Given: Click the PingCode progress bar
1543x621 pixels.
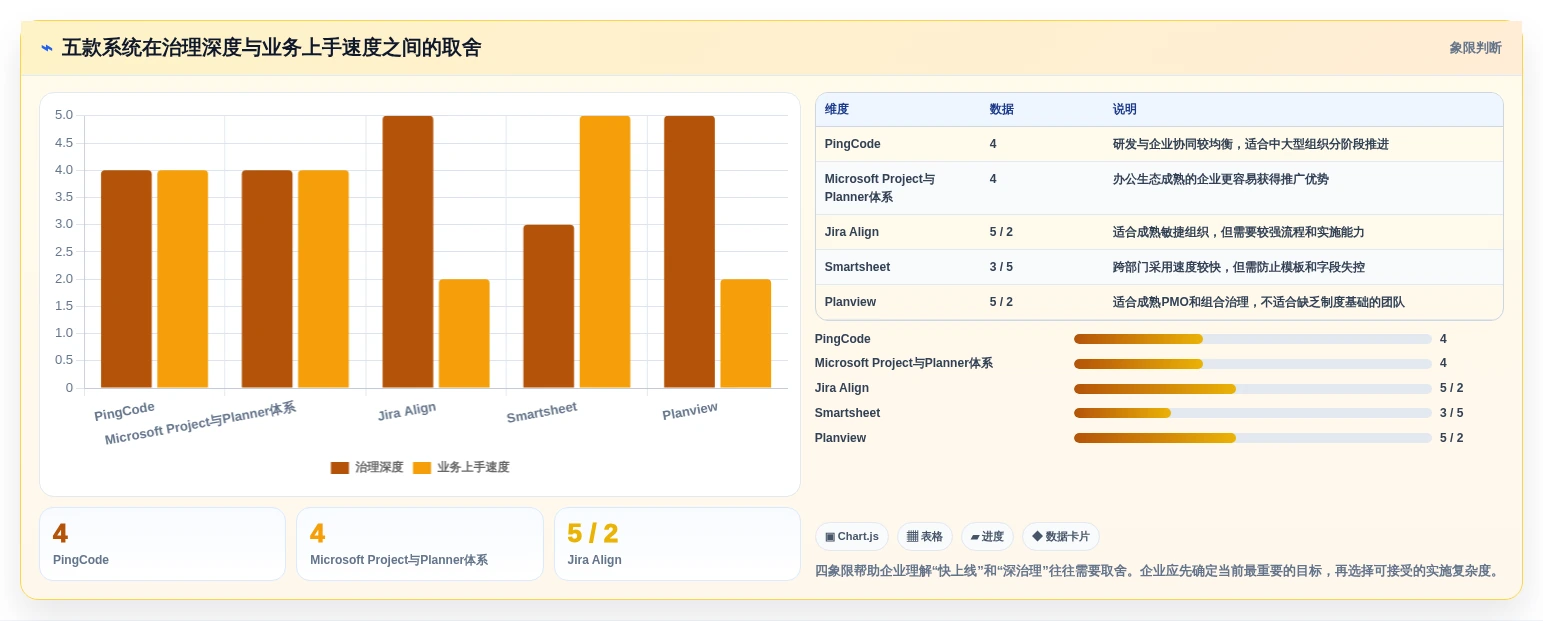Looking at the screenshot, I should point(1253,339).
